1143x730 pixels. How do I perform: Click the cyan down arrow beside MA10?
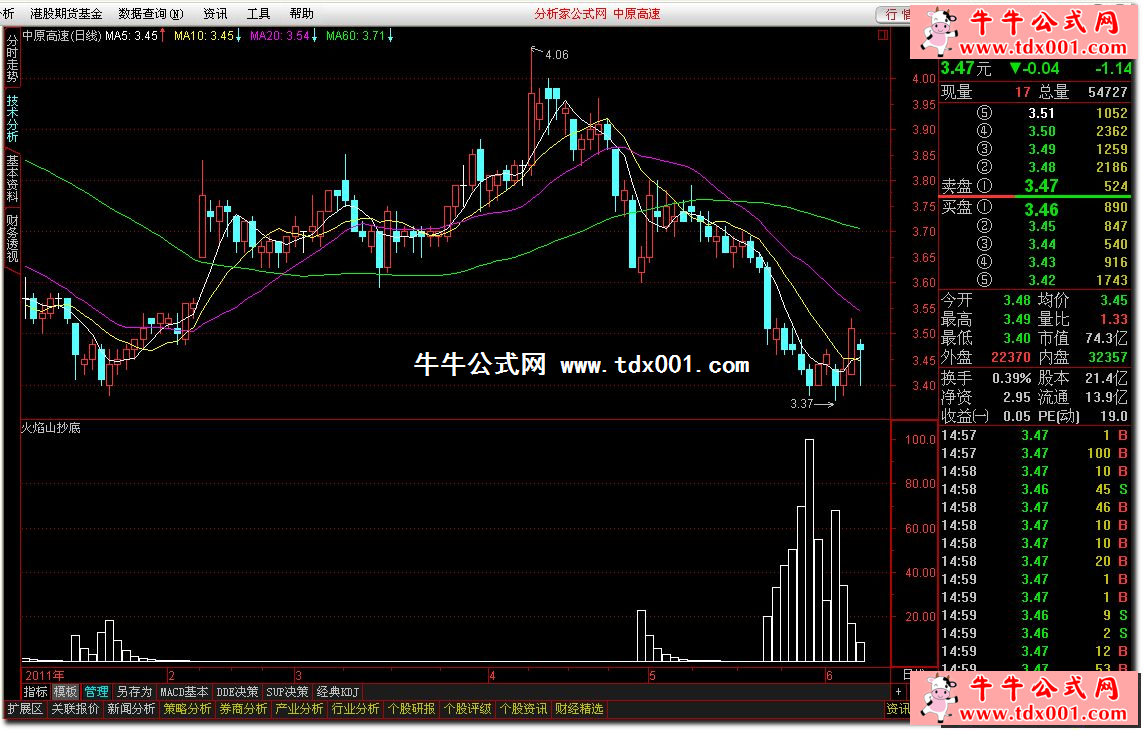240,35
